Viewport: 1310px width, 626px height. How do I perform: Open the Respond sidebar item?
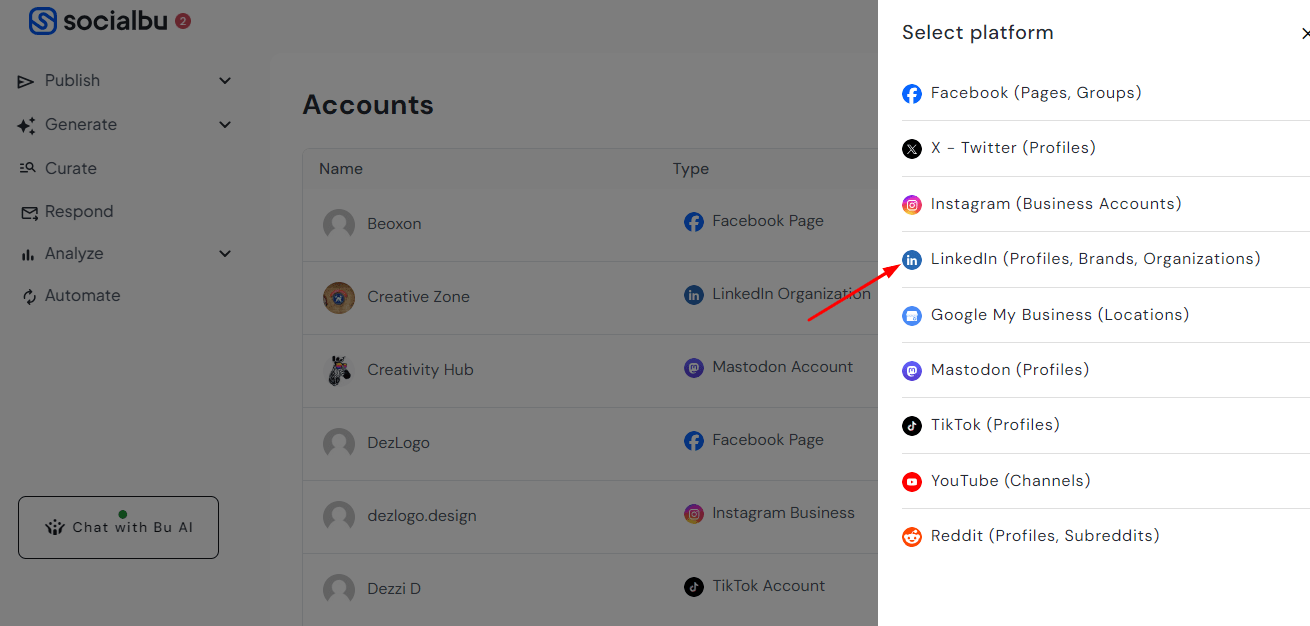tap(78, 212)
